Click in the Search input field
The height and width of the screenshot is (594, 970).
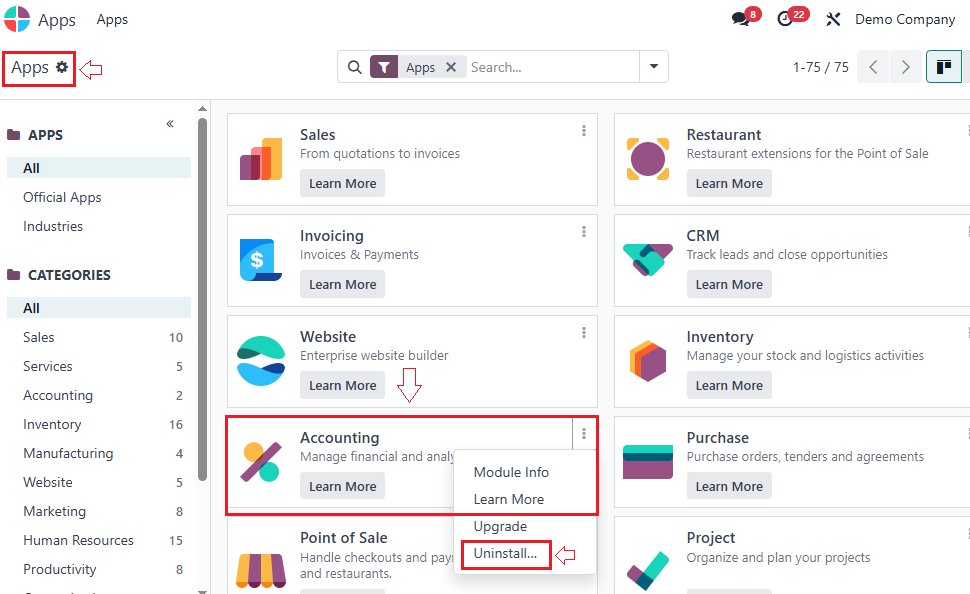tap(550, 67)
